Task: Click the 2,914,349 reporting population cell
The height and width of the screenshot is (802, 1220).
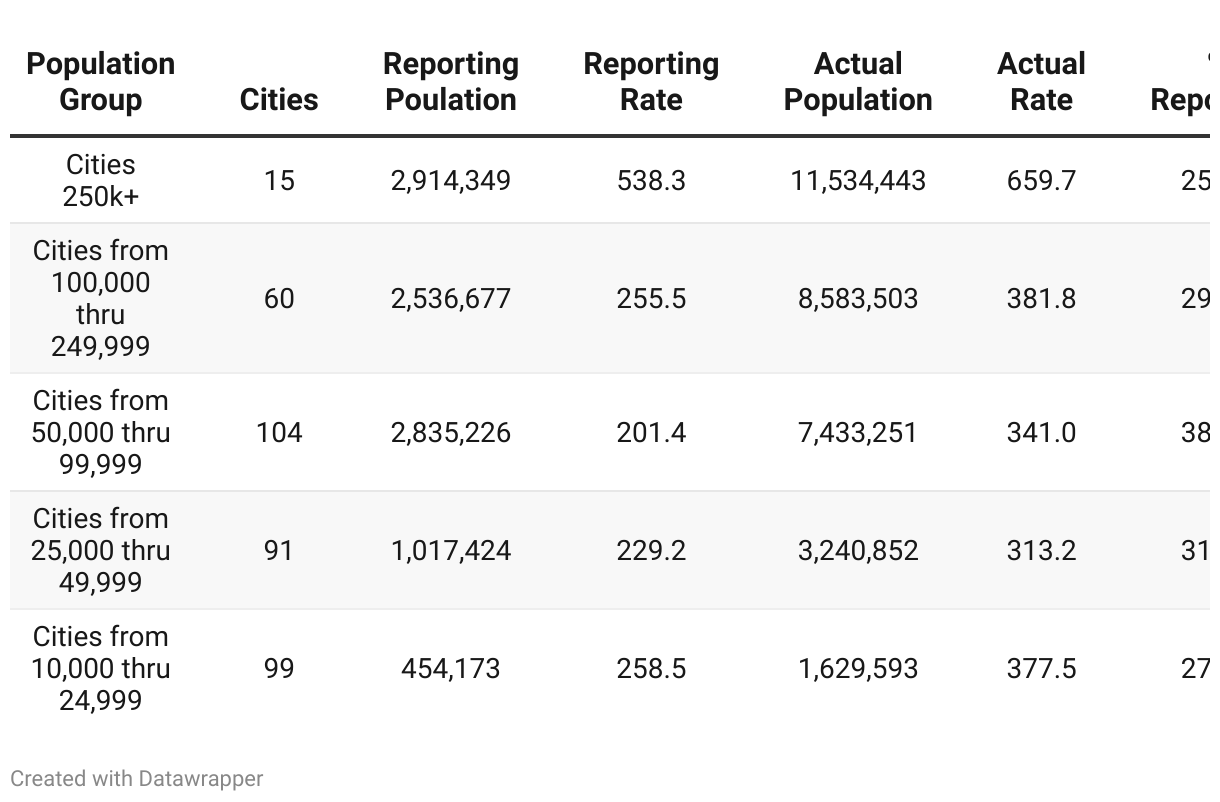Action: [x=451, y=181]
